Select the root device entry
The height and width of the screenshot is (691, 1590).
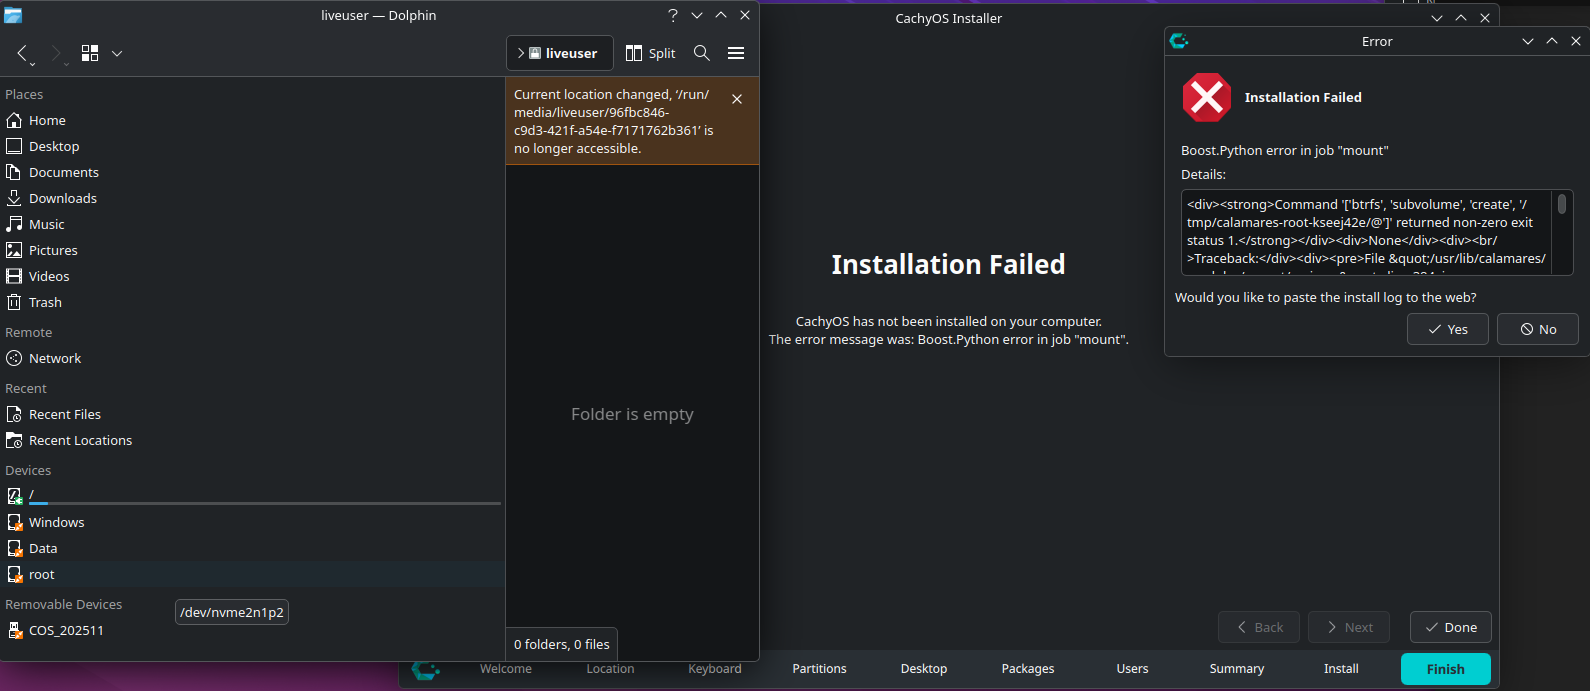pos(252,574)
